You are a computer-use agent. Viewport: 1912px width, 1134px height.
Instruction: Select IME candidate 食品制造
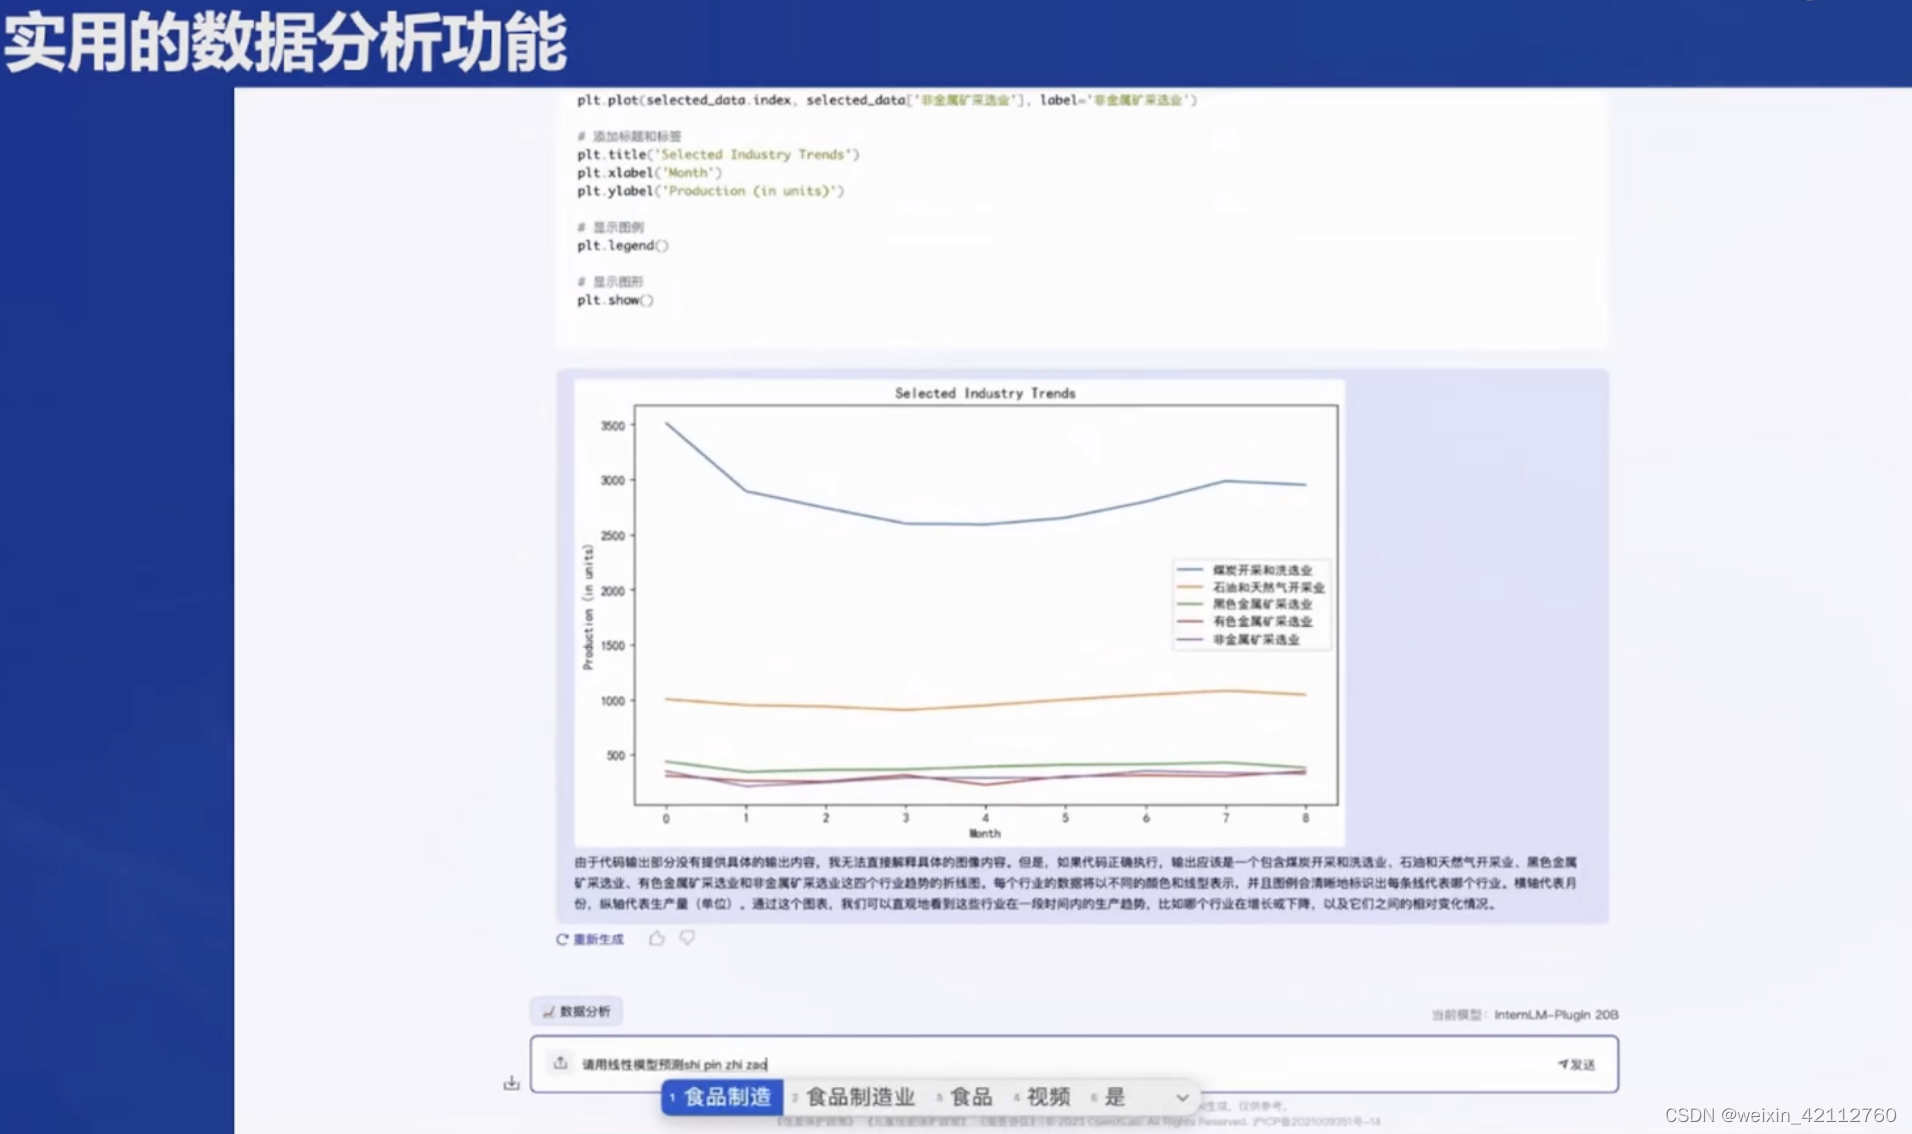(722, 1097)
